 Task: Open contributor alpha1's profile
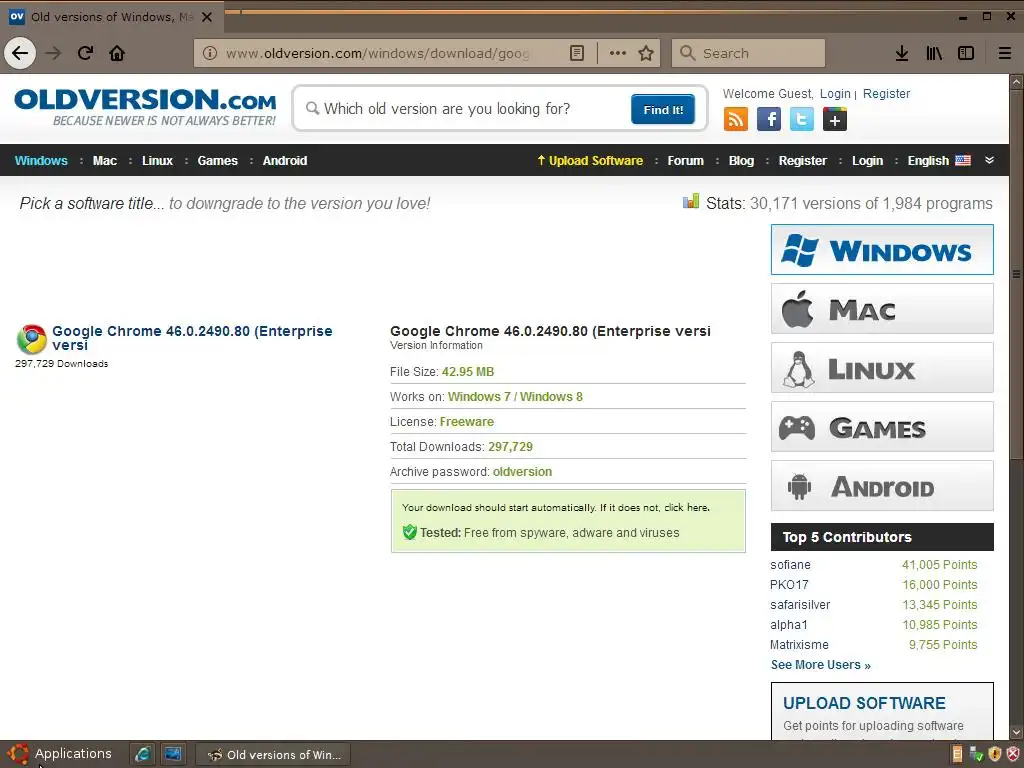788,625
